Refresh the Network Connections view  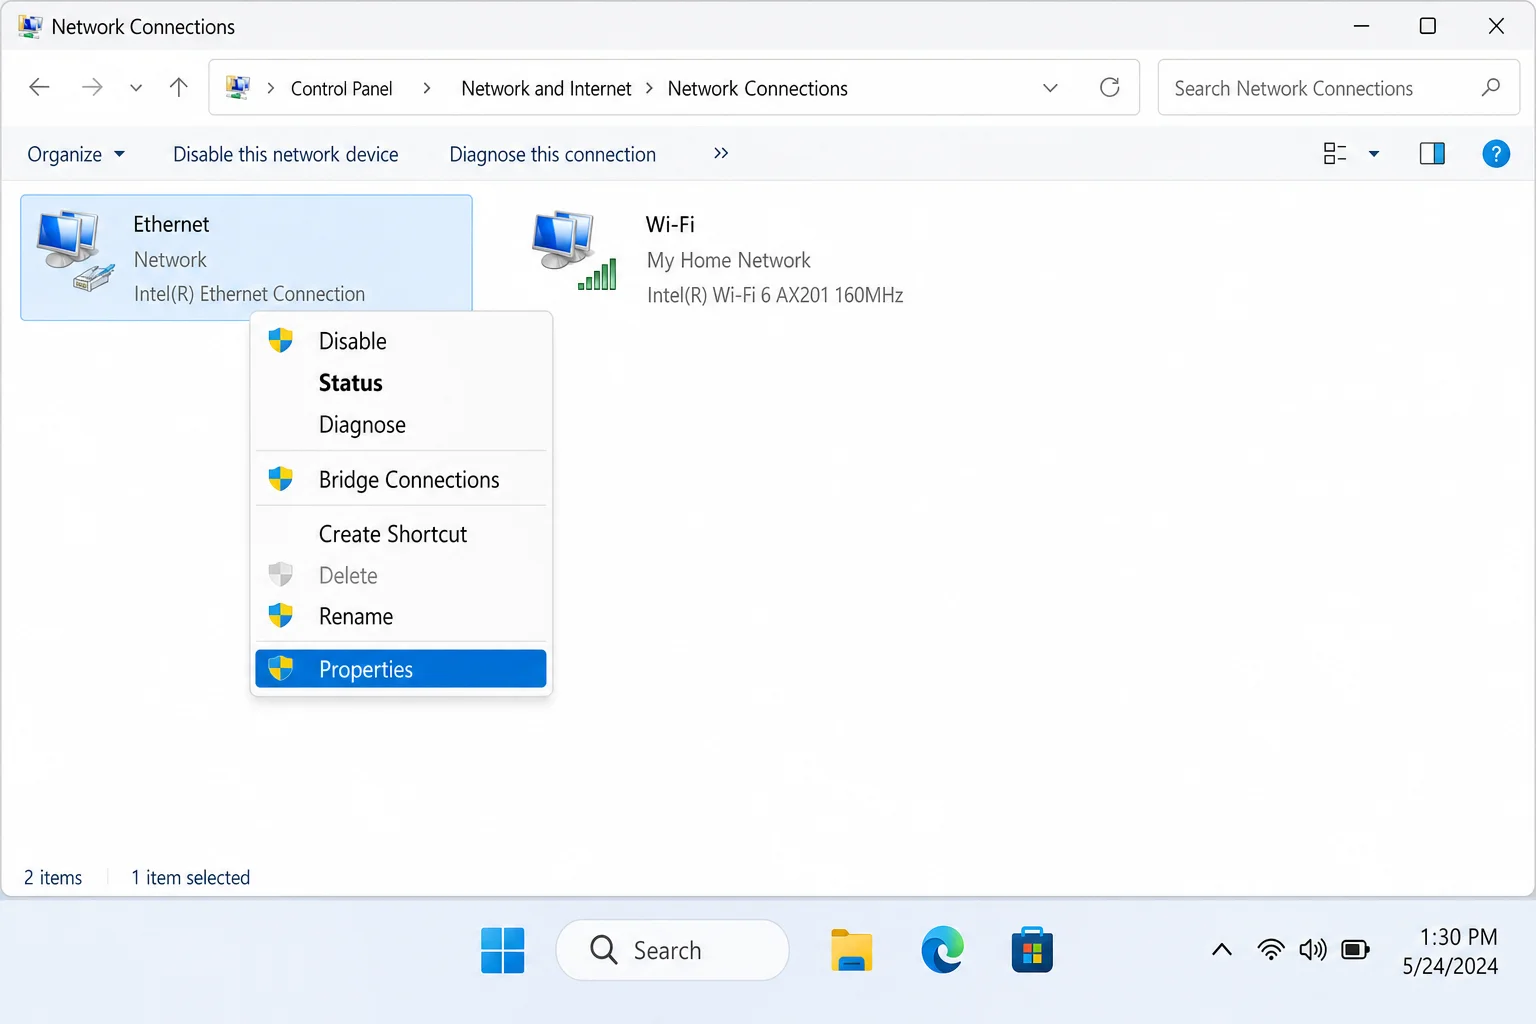(x=1109, y=87)
